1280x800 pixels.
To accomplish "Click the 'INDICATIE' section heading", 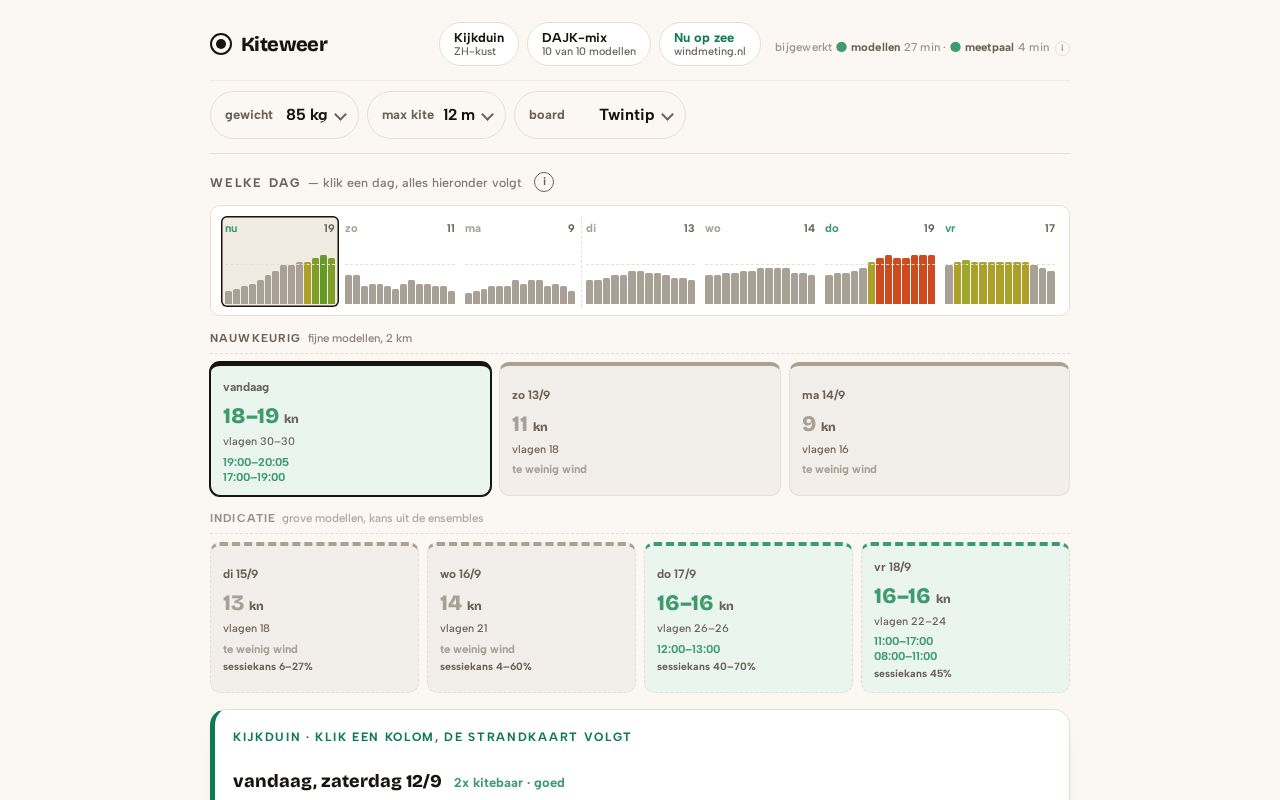I will click(x=243, y=518).
